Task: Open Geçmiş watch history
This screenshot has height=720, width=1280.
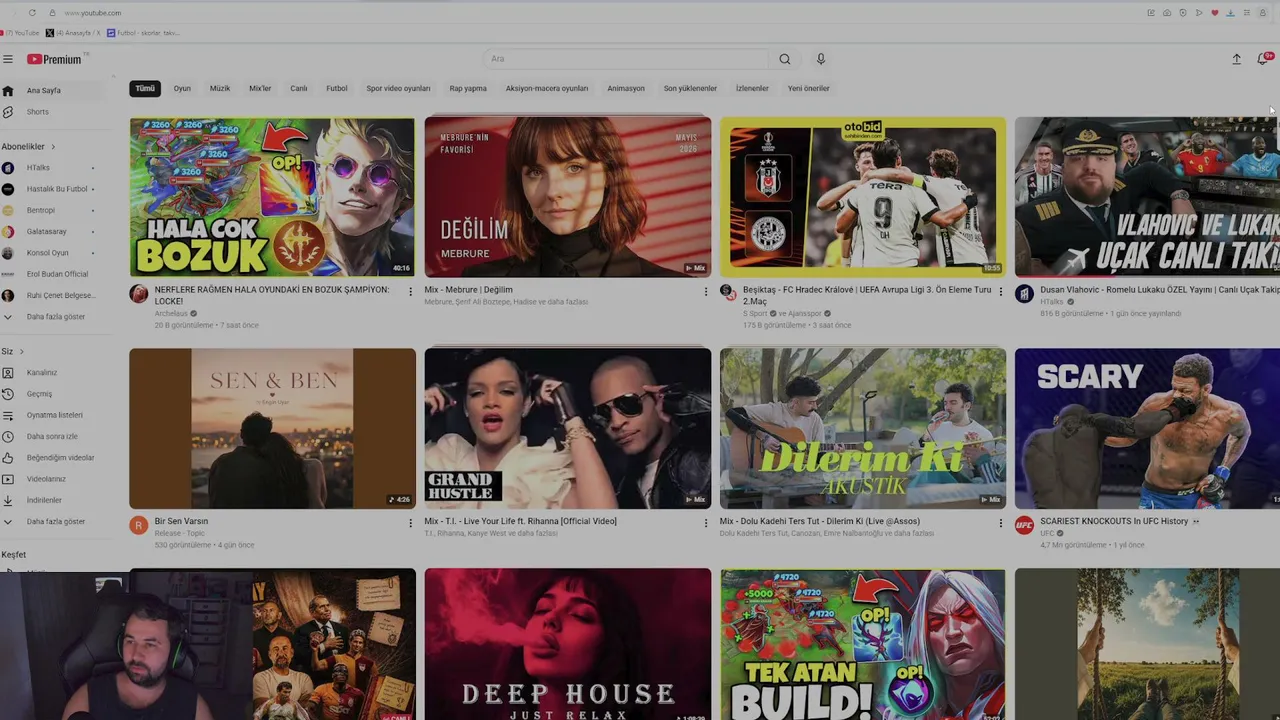Action: (52, 394)
